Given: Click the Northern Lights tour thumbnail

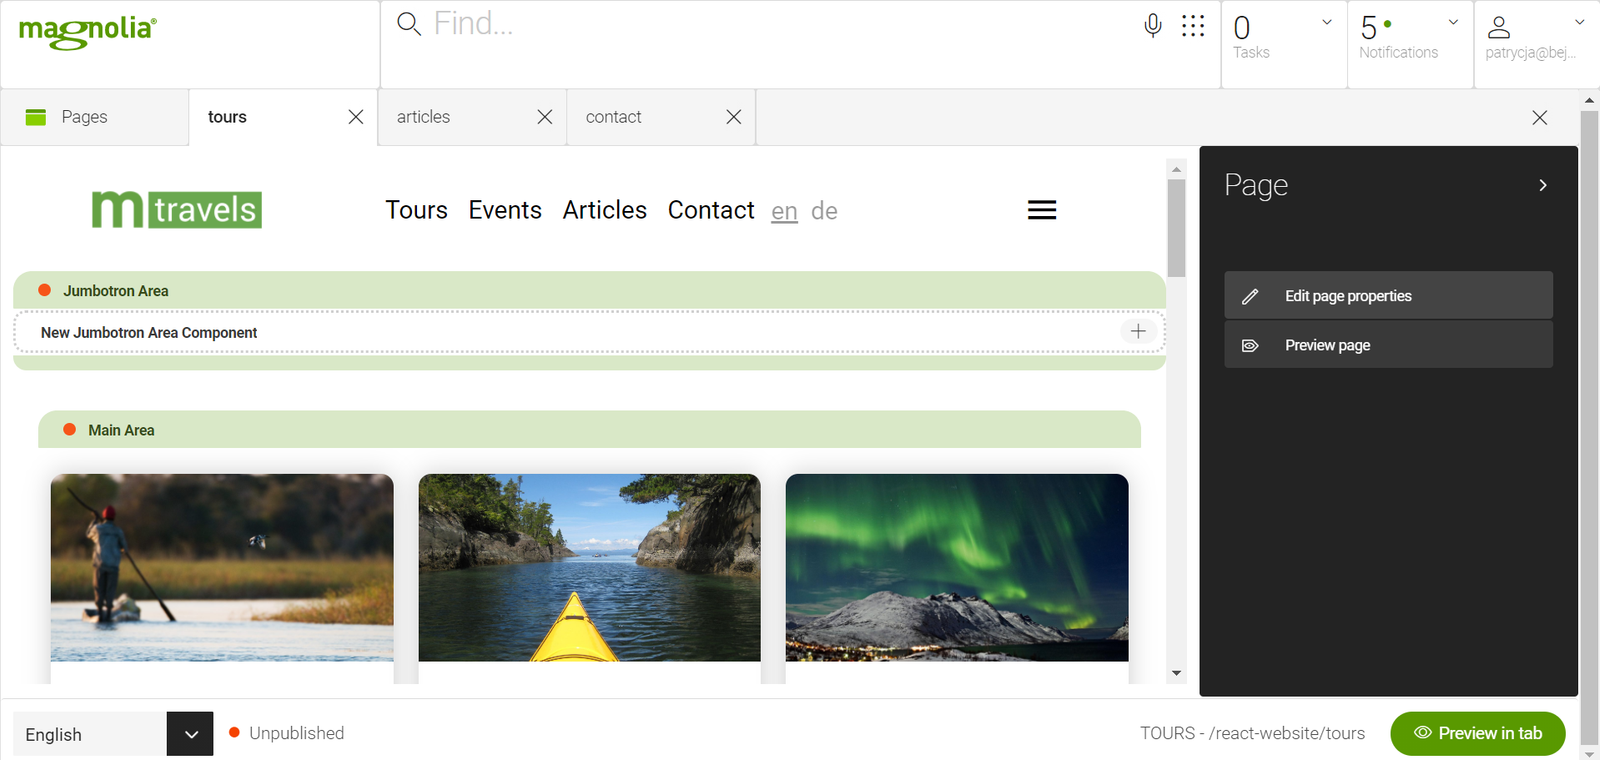Looking at the screenshot, I should click(x=957, y=568).
